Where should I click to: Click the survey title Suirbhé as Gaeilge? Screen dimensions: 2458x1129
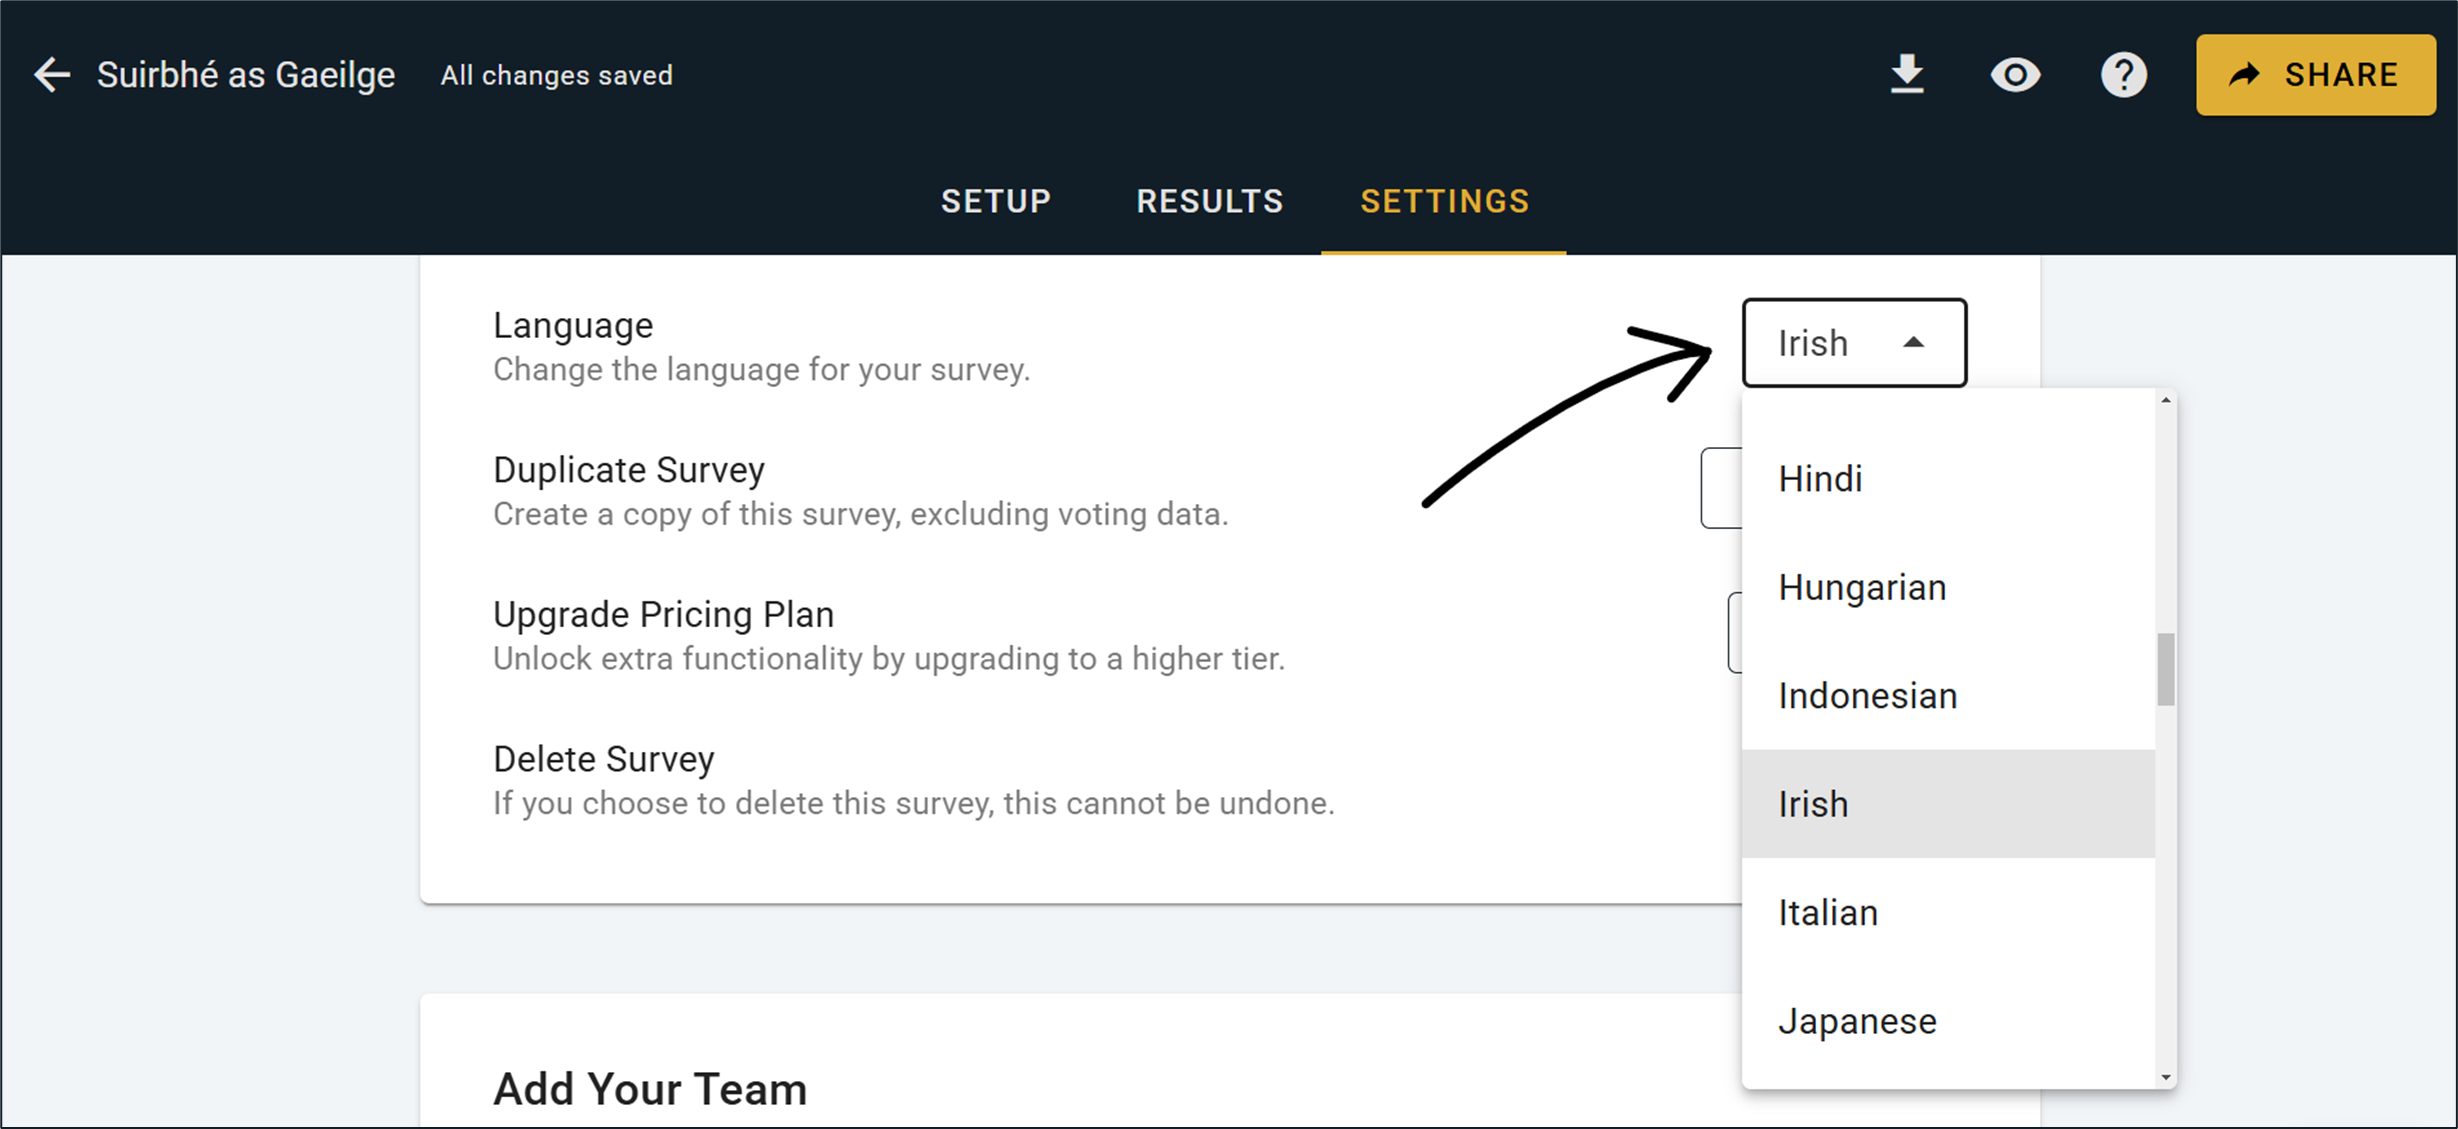pyautogui.click(x=246, y=75)
